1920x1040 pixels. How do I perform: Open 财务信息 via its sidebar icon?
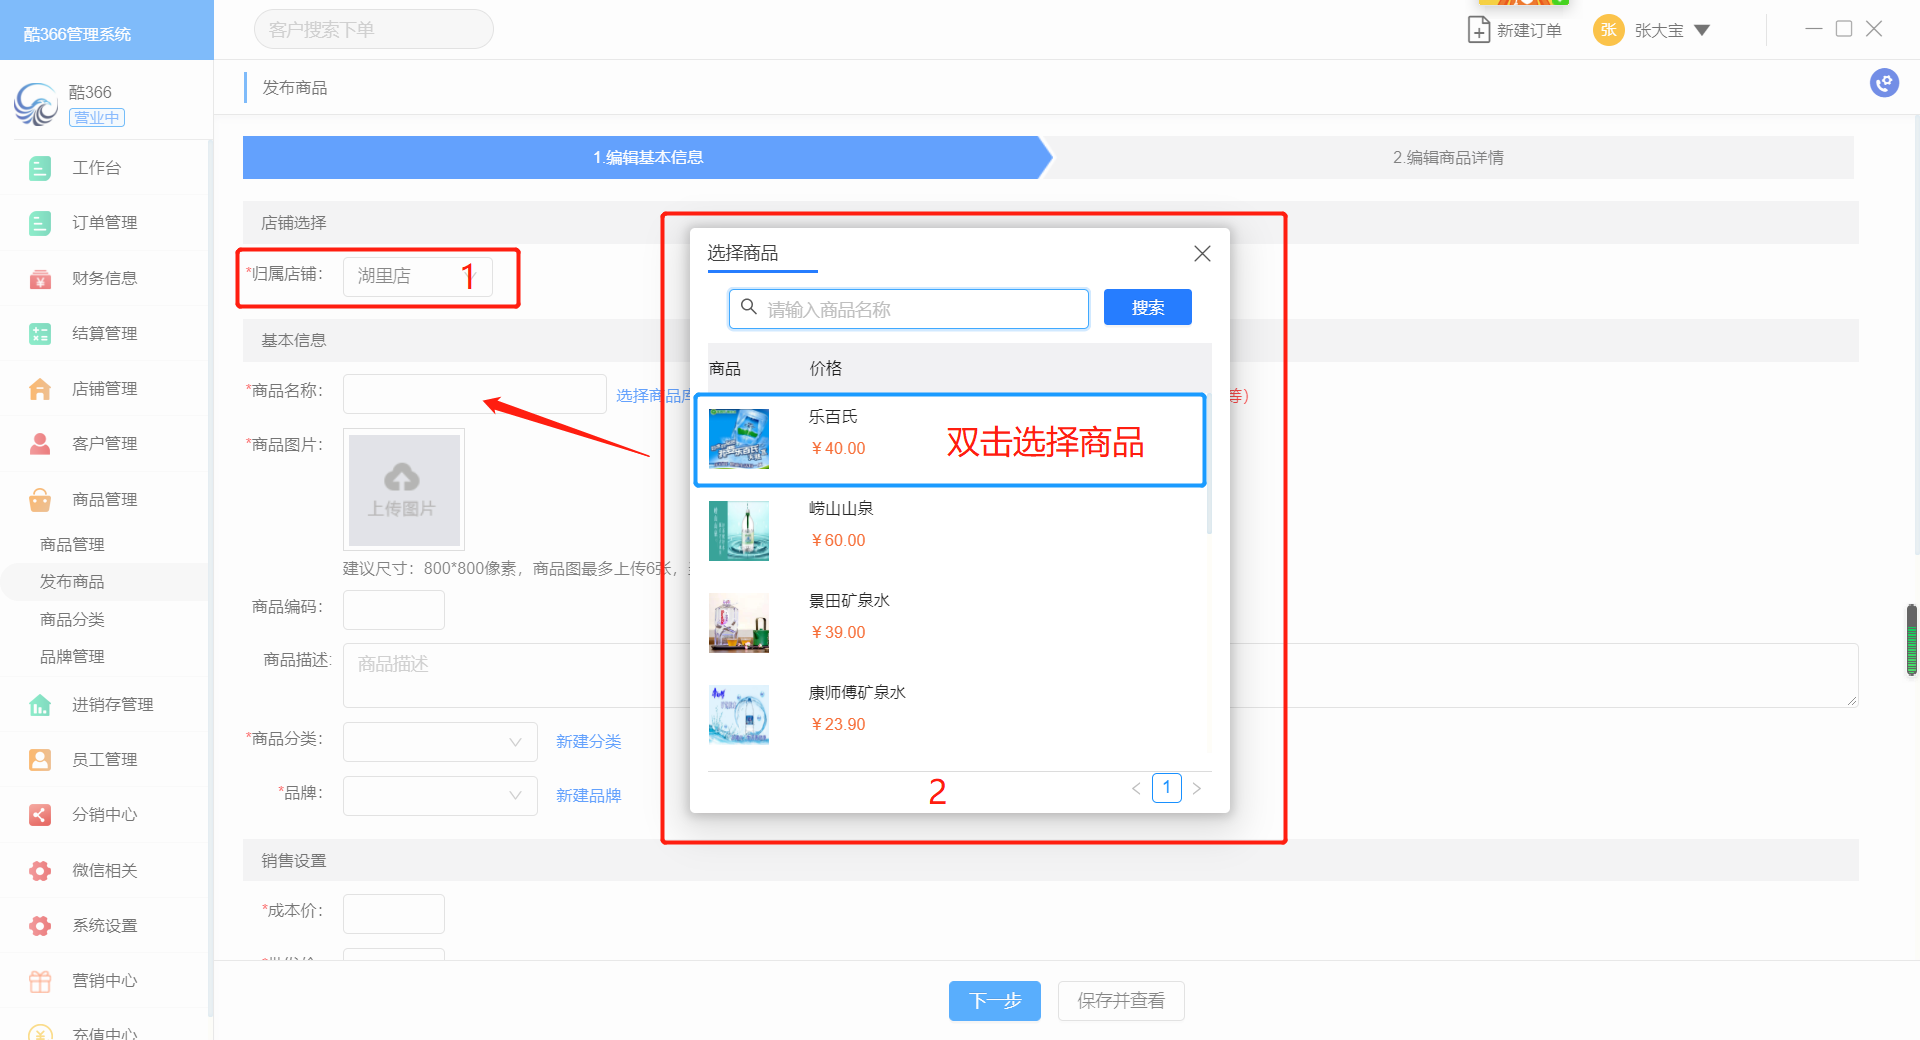point(40,279)
